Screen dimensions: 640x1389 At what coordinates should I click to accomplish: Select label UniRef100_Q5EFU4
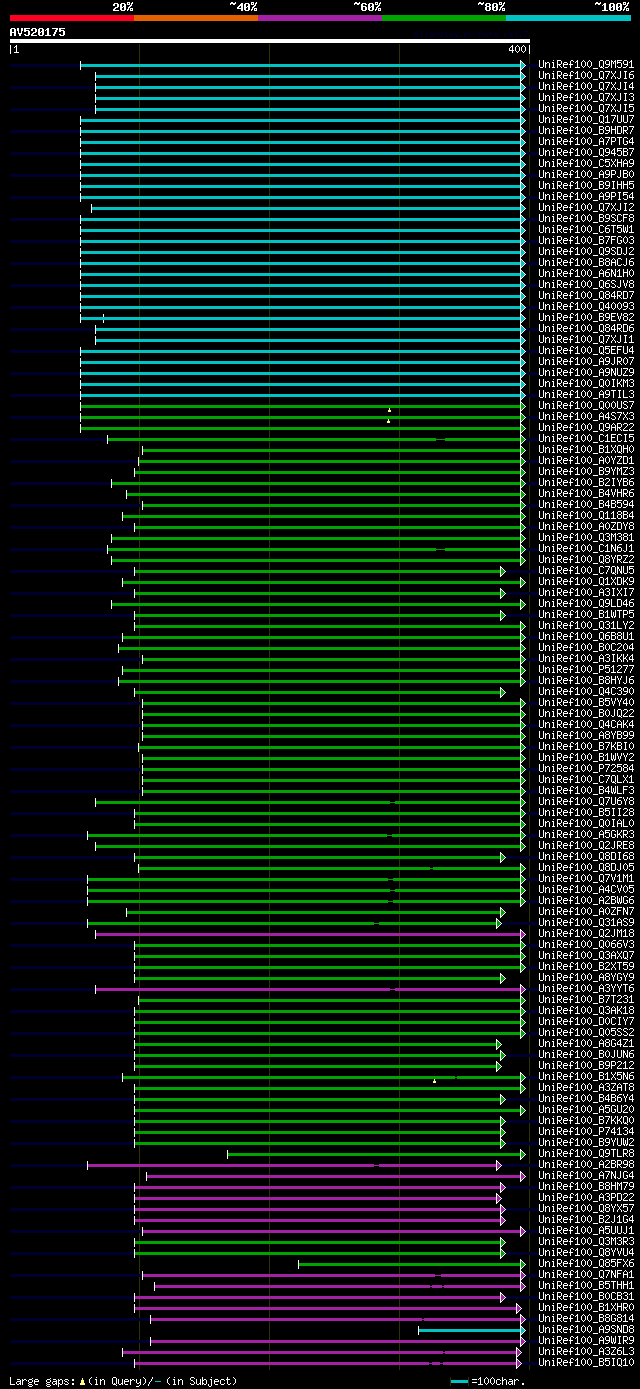point(586,350)
